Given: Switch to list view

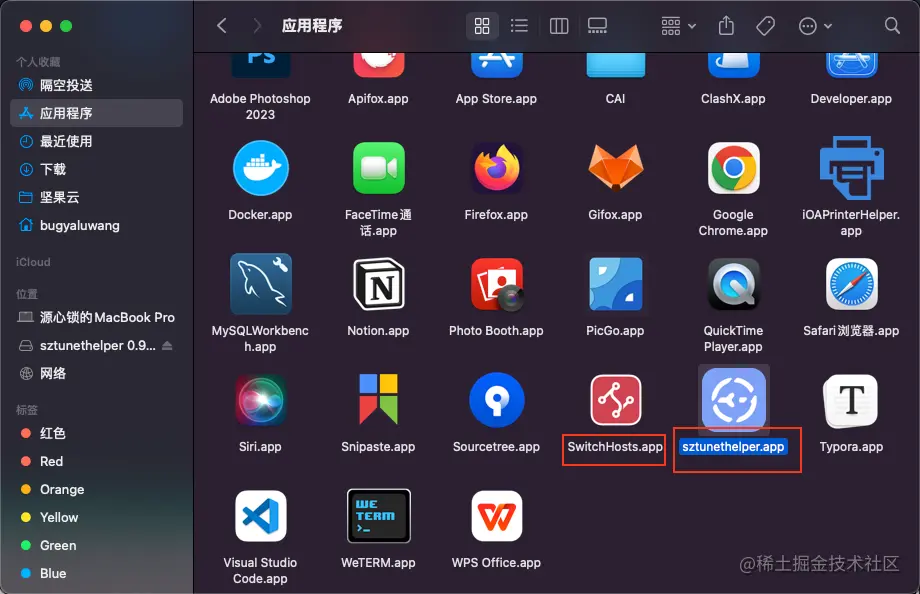Looking at the screenshot, I should pyautogui.click(x=519, y=26).
